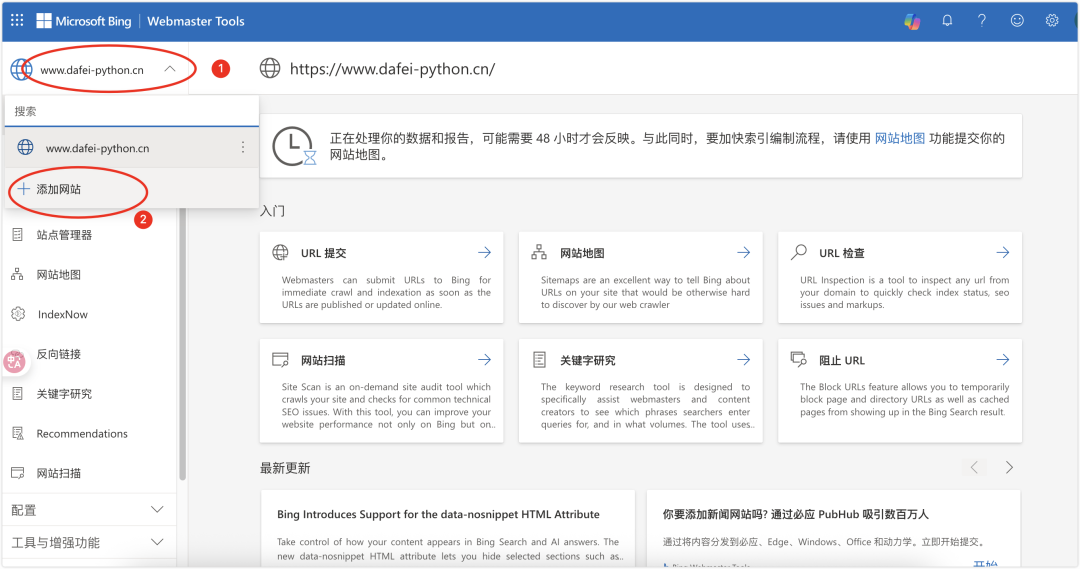Open the 网站地图 card arrow
1080x569 pixels.
tap(744, 253)
